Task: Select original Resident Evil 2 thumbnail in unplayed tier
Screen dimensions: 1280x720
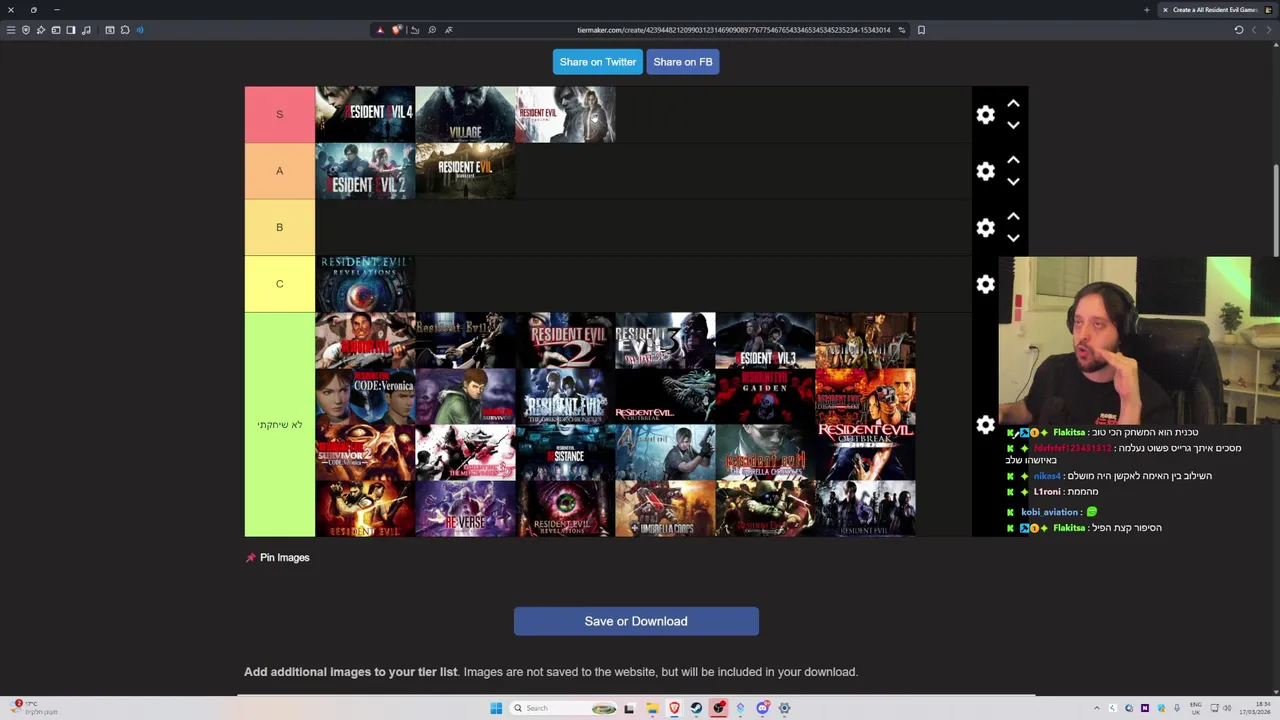Action: [x=565, y=340]
